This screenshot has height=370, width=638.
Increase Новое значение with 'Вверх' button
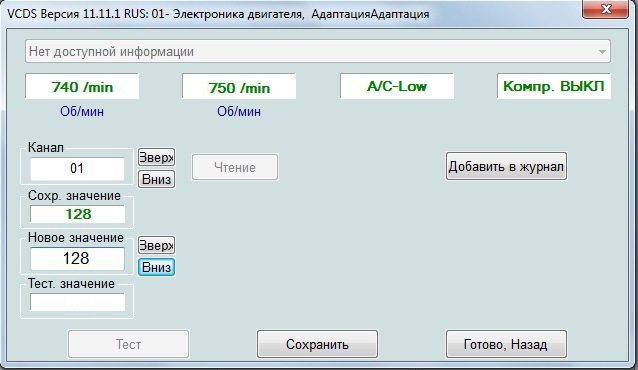pos(157,245)
